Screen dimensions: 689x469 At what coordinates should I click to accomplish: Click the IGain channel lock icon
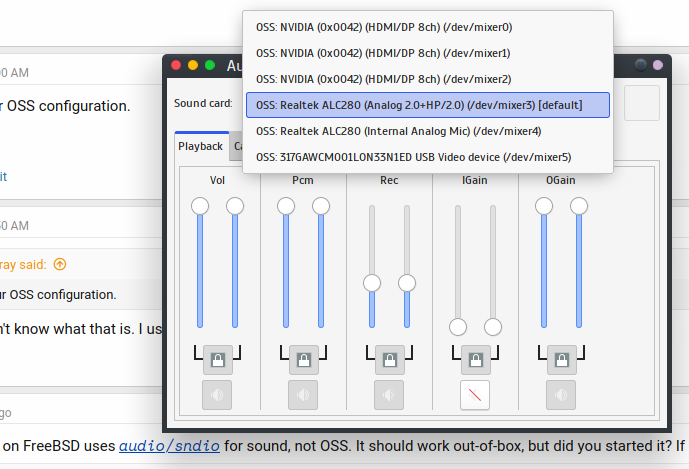coord(475,358)
